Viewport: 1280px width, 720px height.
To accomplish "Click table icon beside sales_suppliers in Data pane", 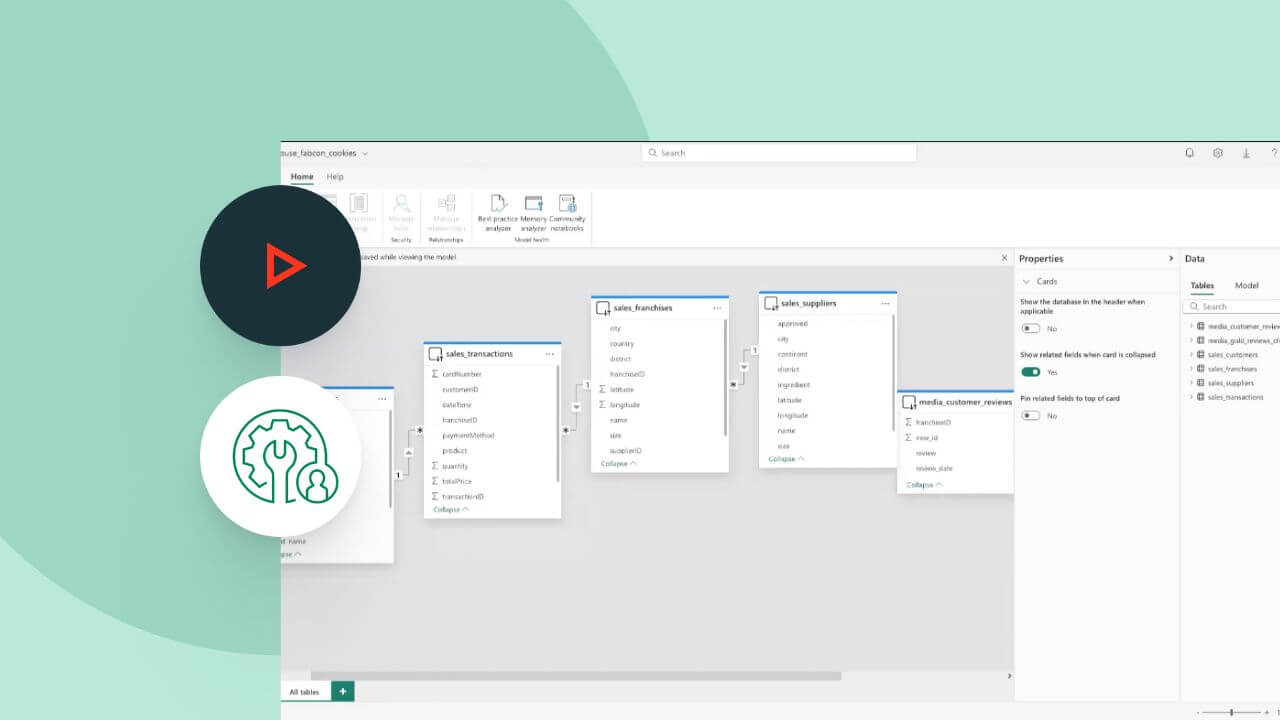I will (1201, 383).
